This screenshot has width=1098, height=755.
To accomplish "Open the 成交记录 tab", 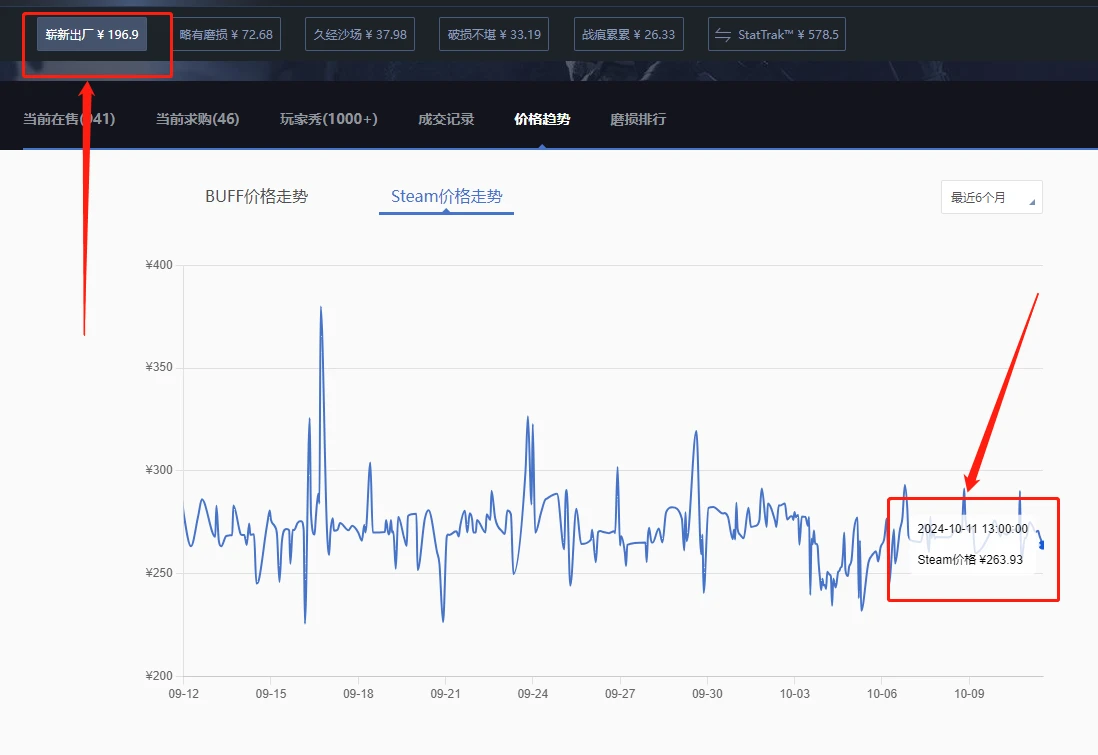I will [446, 119].
